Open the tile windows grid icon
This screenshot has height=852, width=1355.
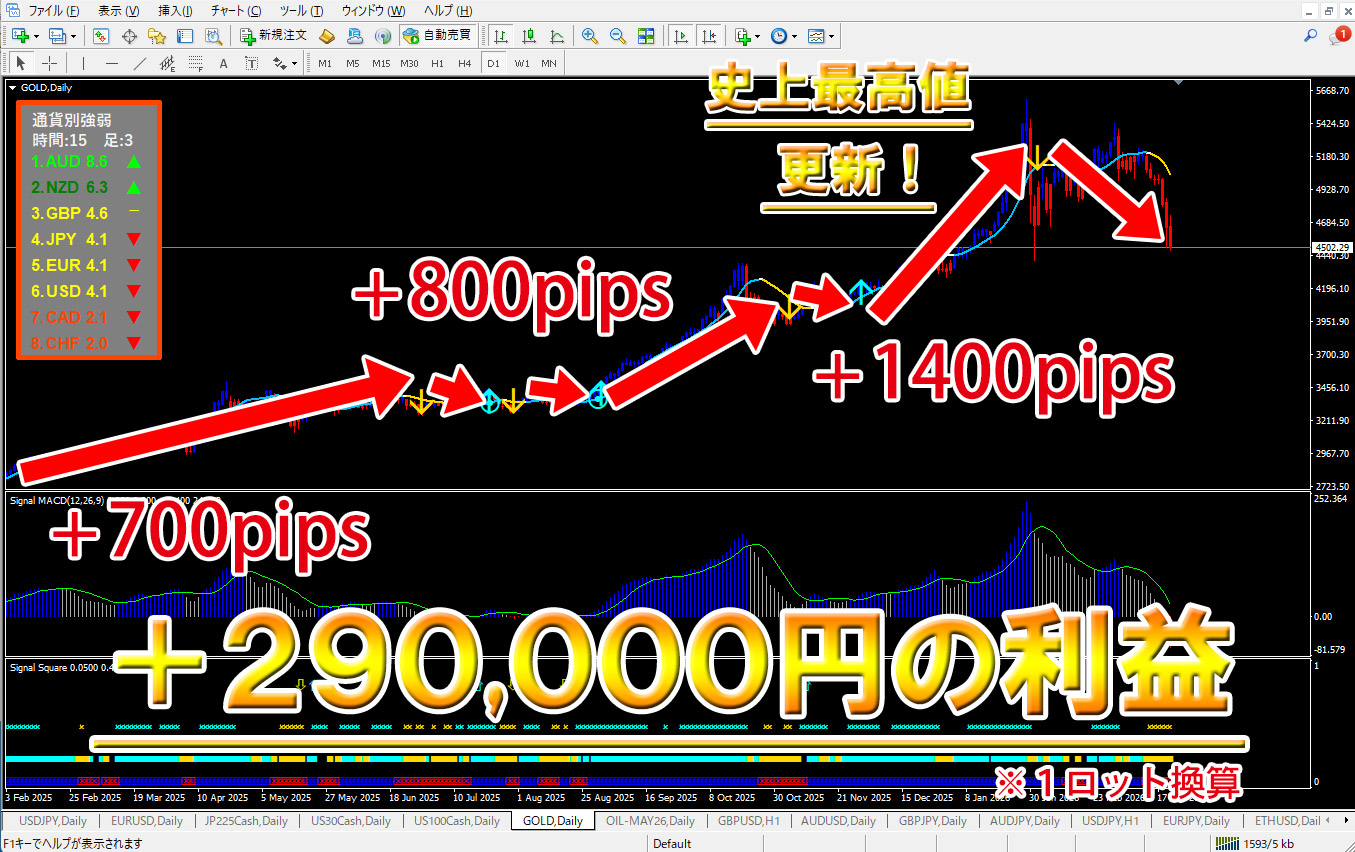coord(646,36)
